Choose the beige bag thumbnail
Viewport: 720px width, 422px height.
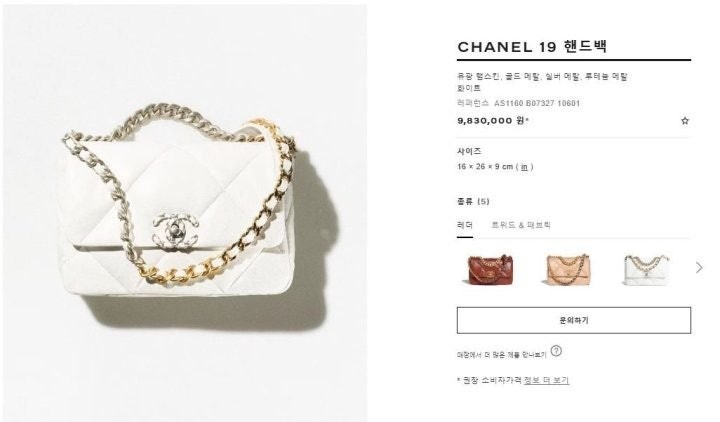tap(568, 270)
